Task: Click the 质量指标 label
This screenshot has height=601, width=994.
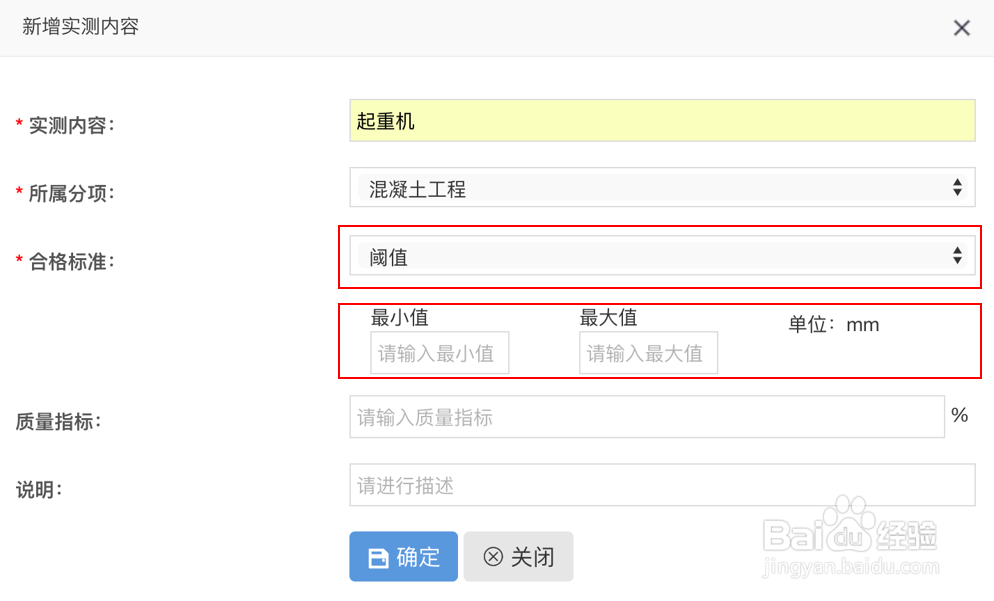Action: point(59,423)
